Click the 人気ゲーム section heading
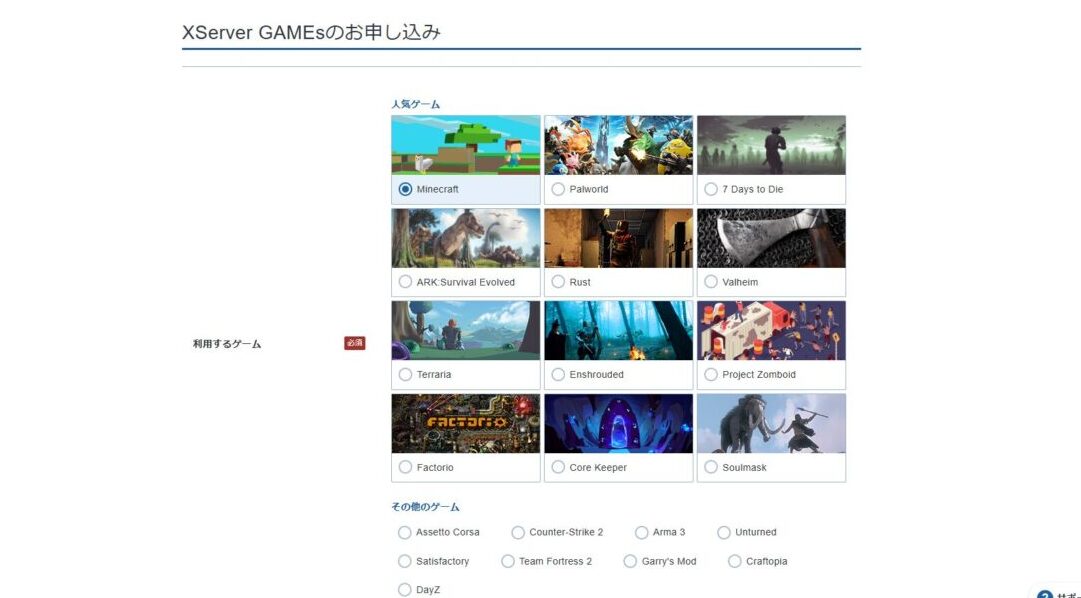Viewport: 1081px width, 598px height. coord(416,104)
